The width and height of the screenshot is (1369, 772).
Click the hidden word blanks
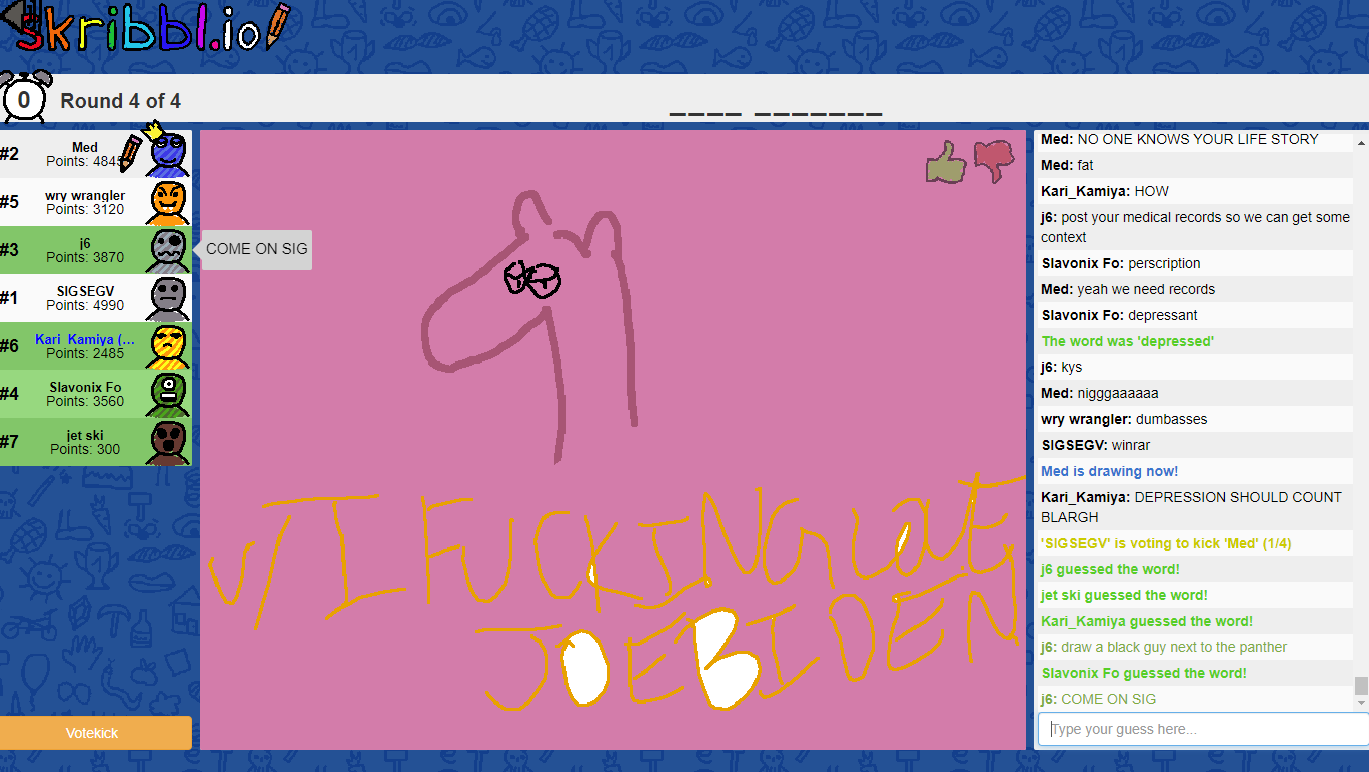[x=776, y=114]
